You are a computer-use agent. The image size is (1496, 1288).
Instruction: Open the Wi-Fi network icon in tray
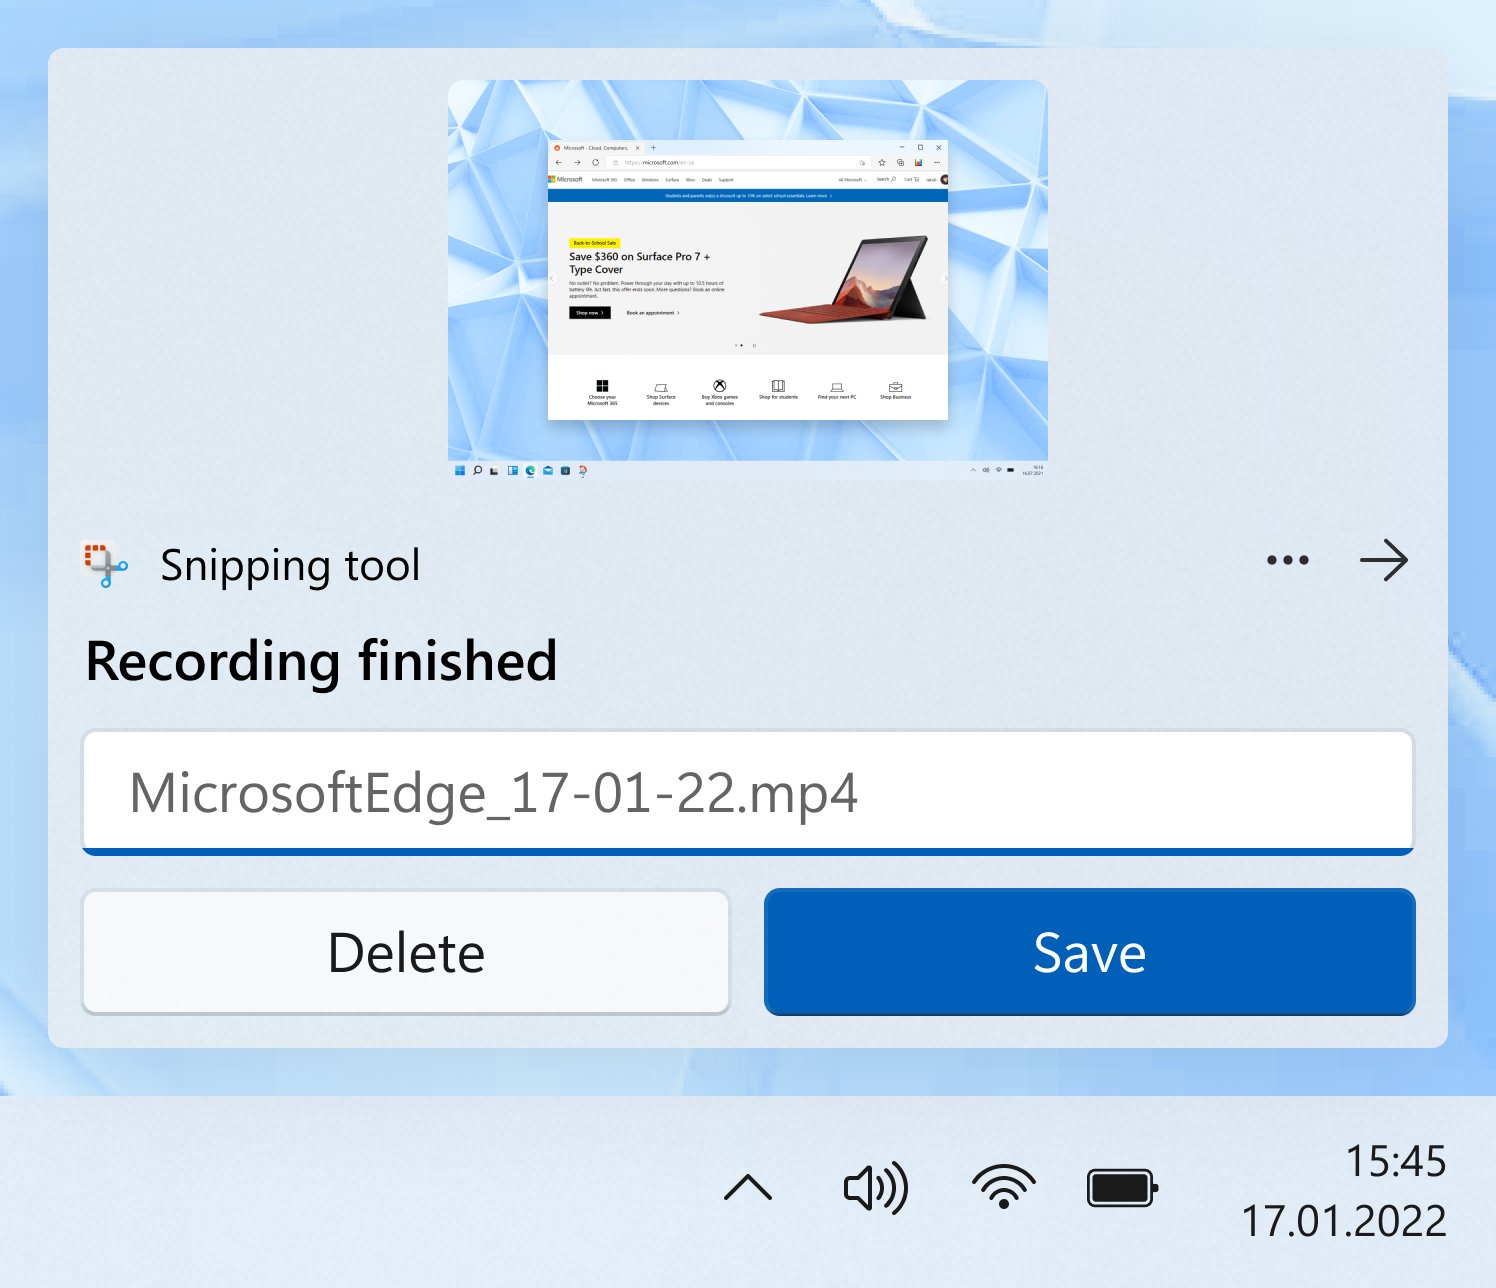[x=1003, y=1187]
